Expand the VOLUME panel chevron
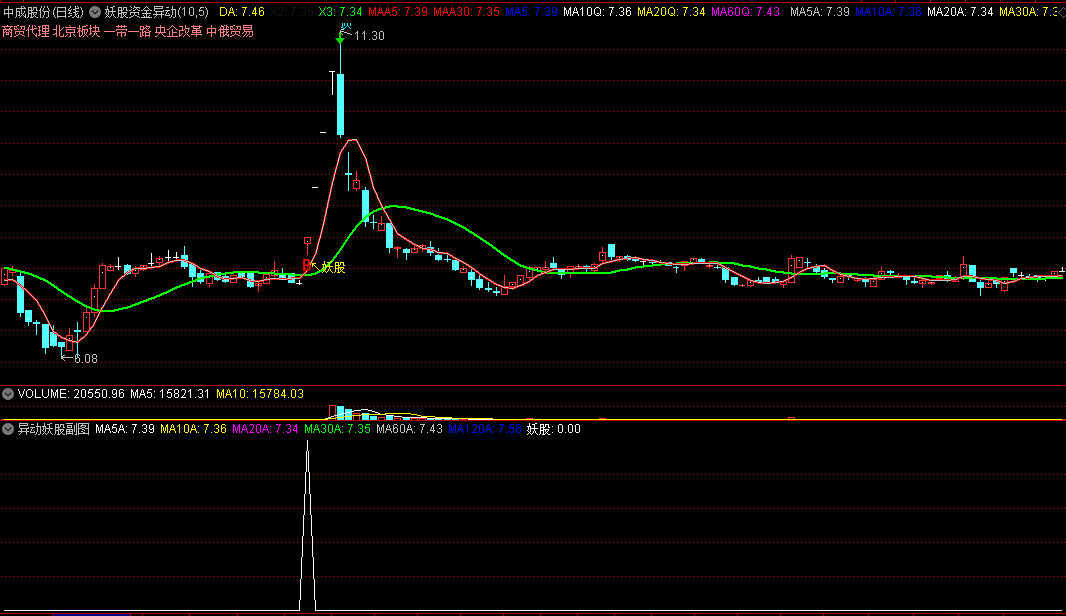The width and height of the screenshot is (1066, 616). (8, 394)
